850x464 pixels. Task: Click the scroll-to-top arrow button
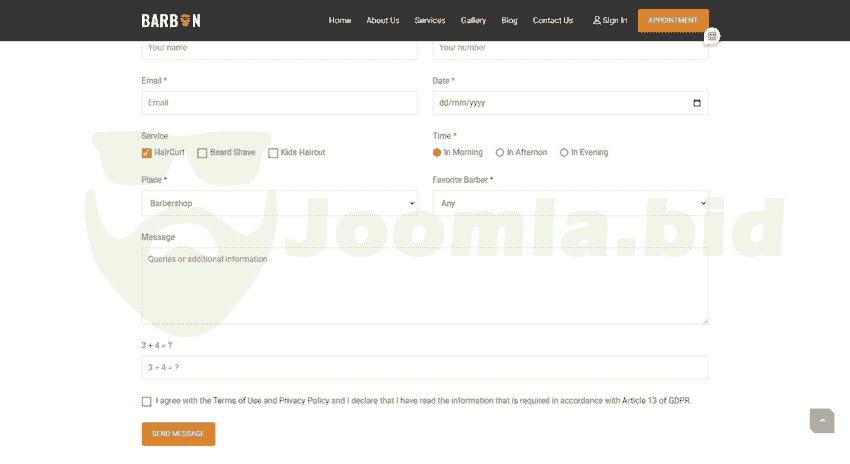(x=821, y=421)
